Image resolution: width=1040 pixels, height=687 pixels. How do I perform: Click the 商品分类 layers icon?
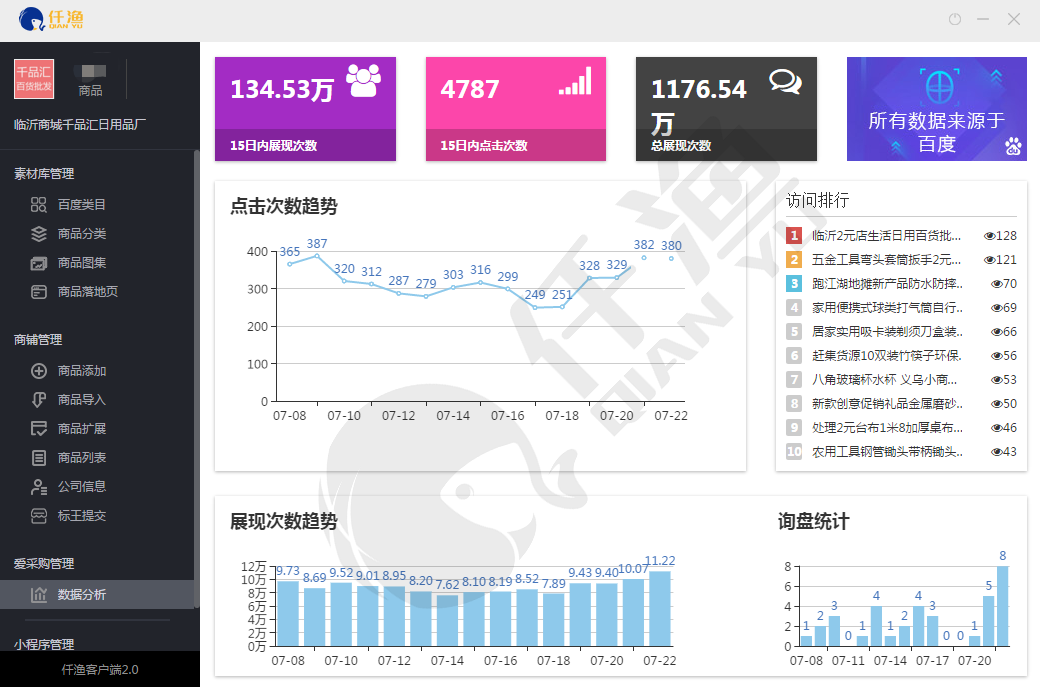click(38, 233)
